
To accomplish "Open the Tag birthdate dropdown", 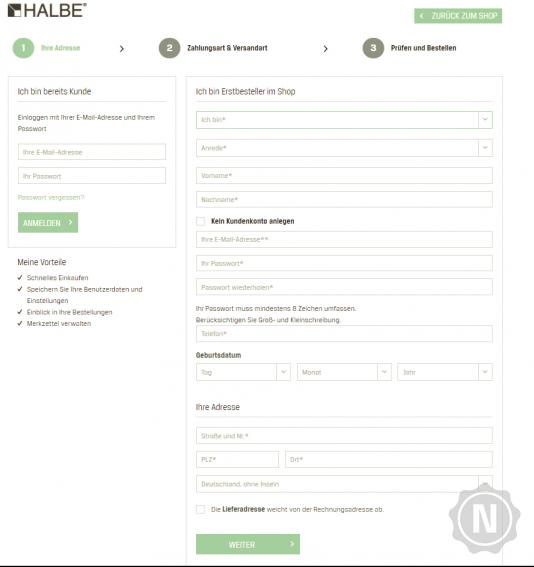I will [243, 372].
